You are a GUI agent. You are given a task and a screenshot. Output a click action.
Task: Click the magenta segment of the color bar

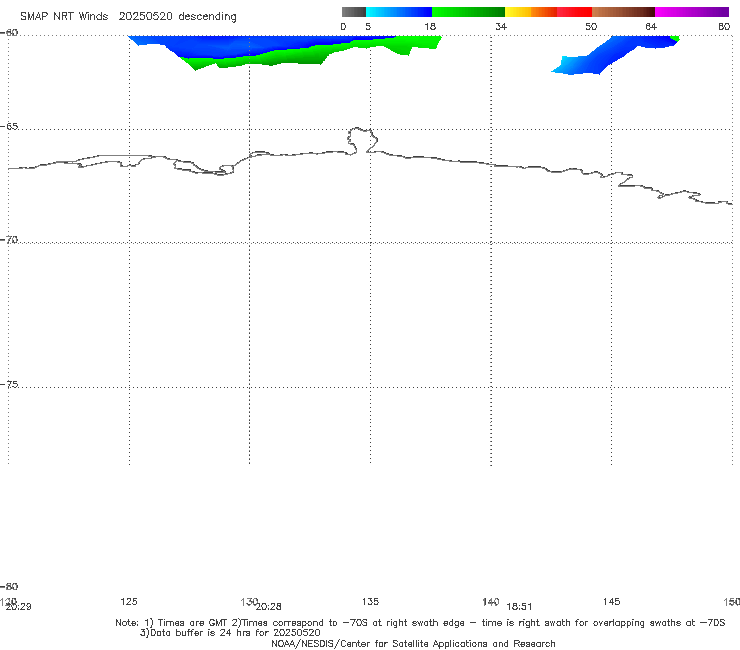[x=692, y=12]
